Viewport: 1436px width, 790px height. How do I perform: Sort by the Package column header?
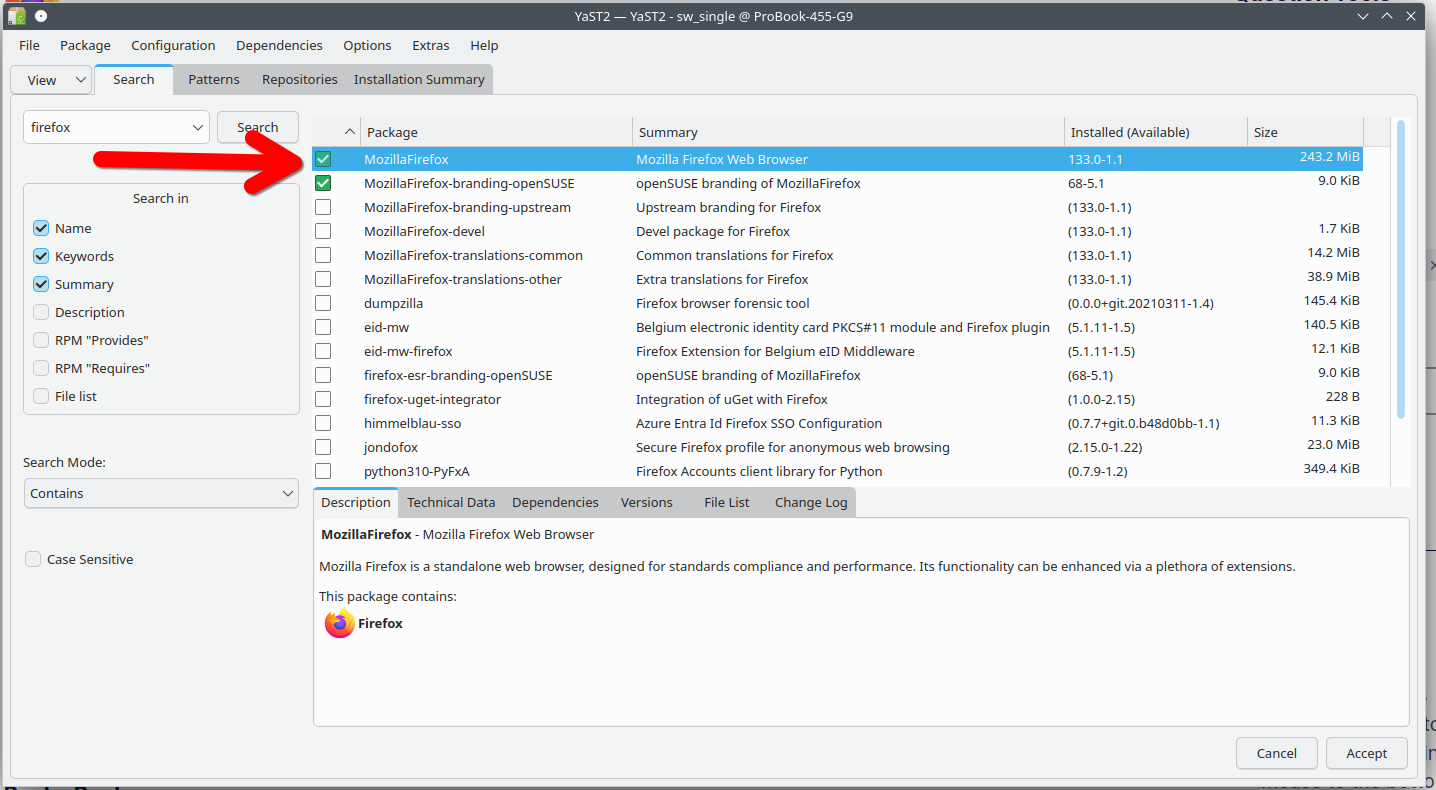pyautogui.click(x=497, y=132)
